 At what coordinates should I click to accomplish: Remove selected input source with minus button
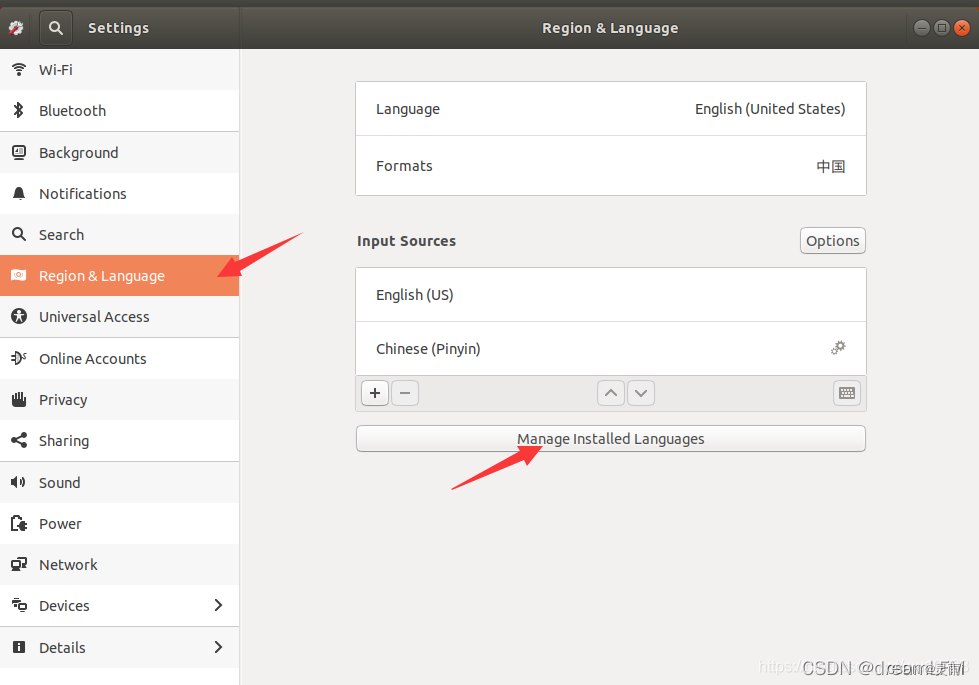point(405,393)
